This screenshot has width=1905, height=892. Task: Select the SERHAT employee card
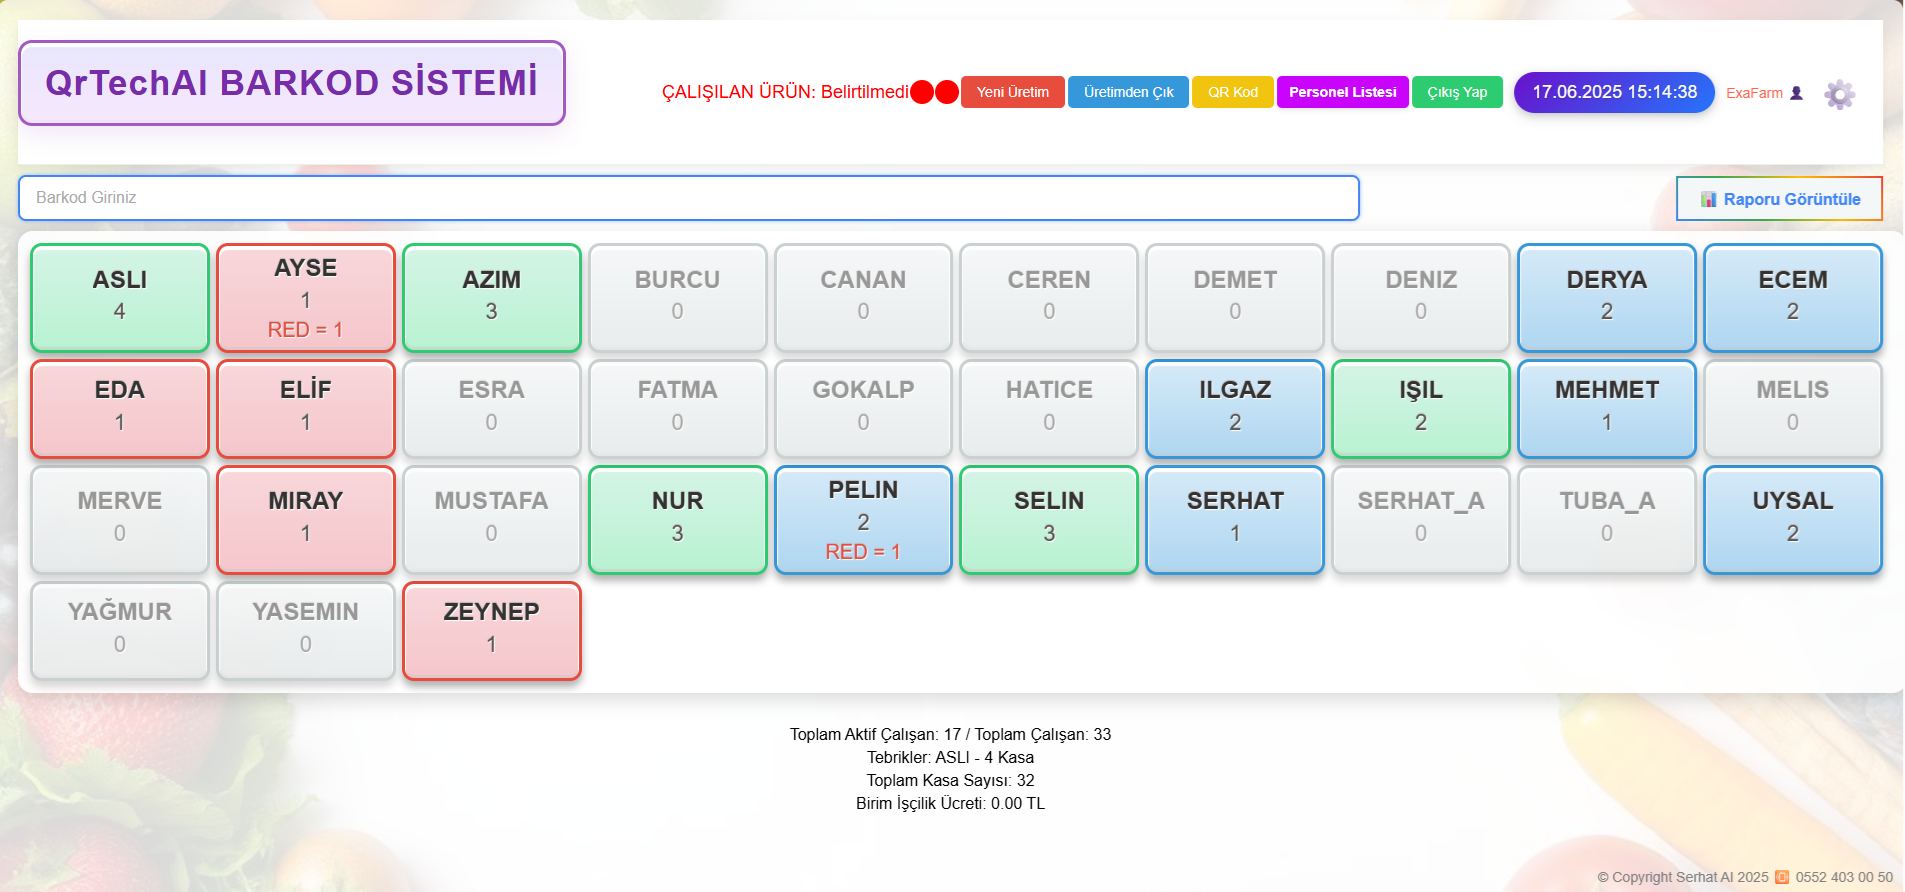1235,520
